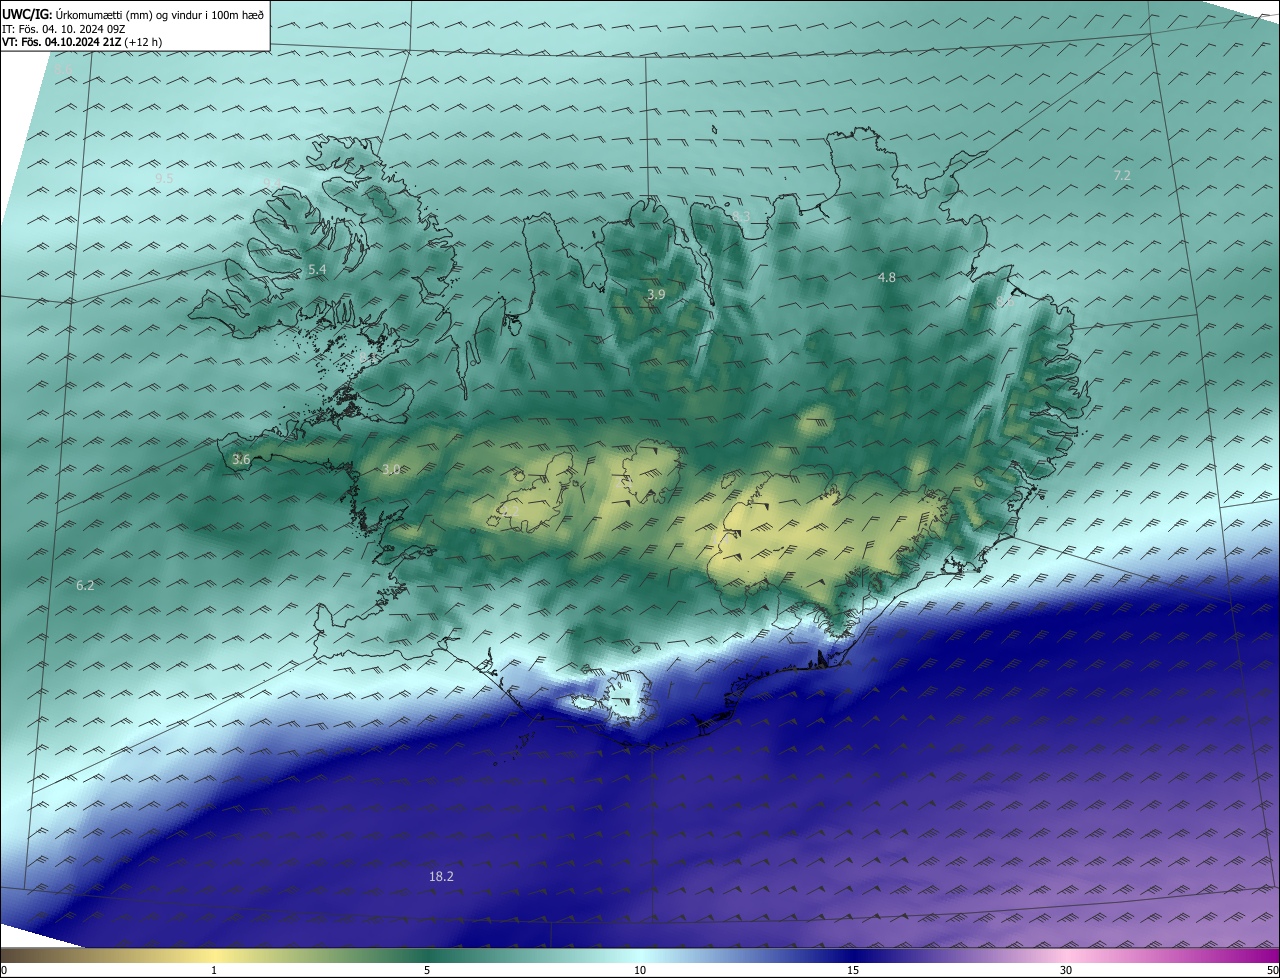Click the legend tick label '5'
This screenshot has height=978, width=1280.
tap(427, 970)
